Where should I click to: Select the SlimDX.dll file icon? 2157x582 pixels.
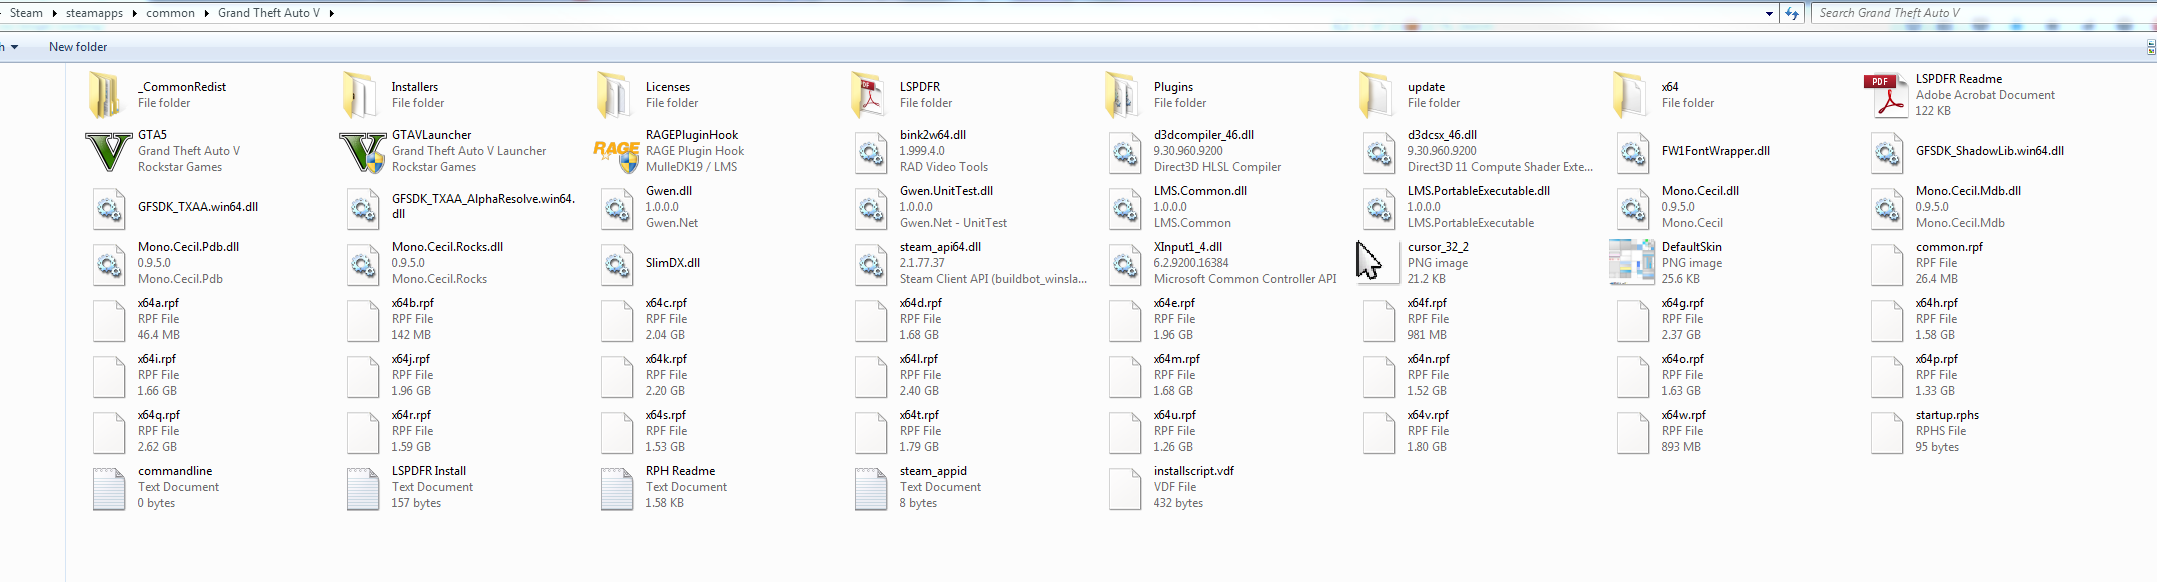point(617,264)
